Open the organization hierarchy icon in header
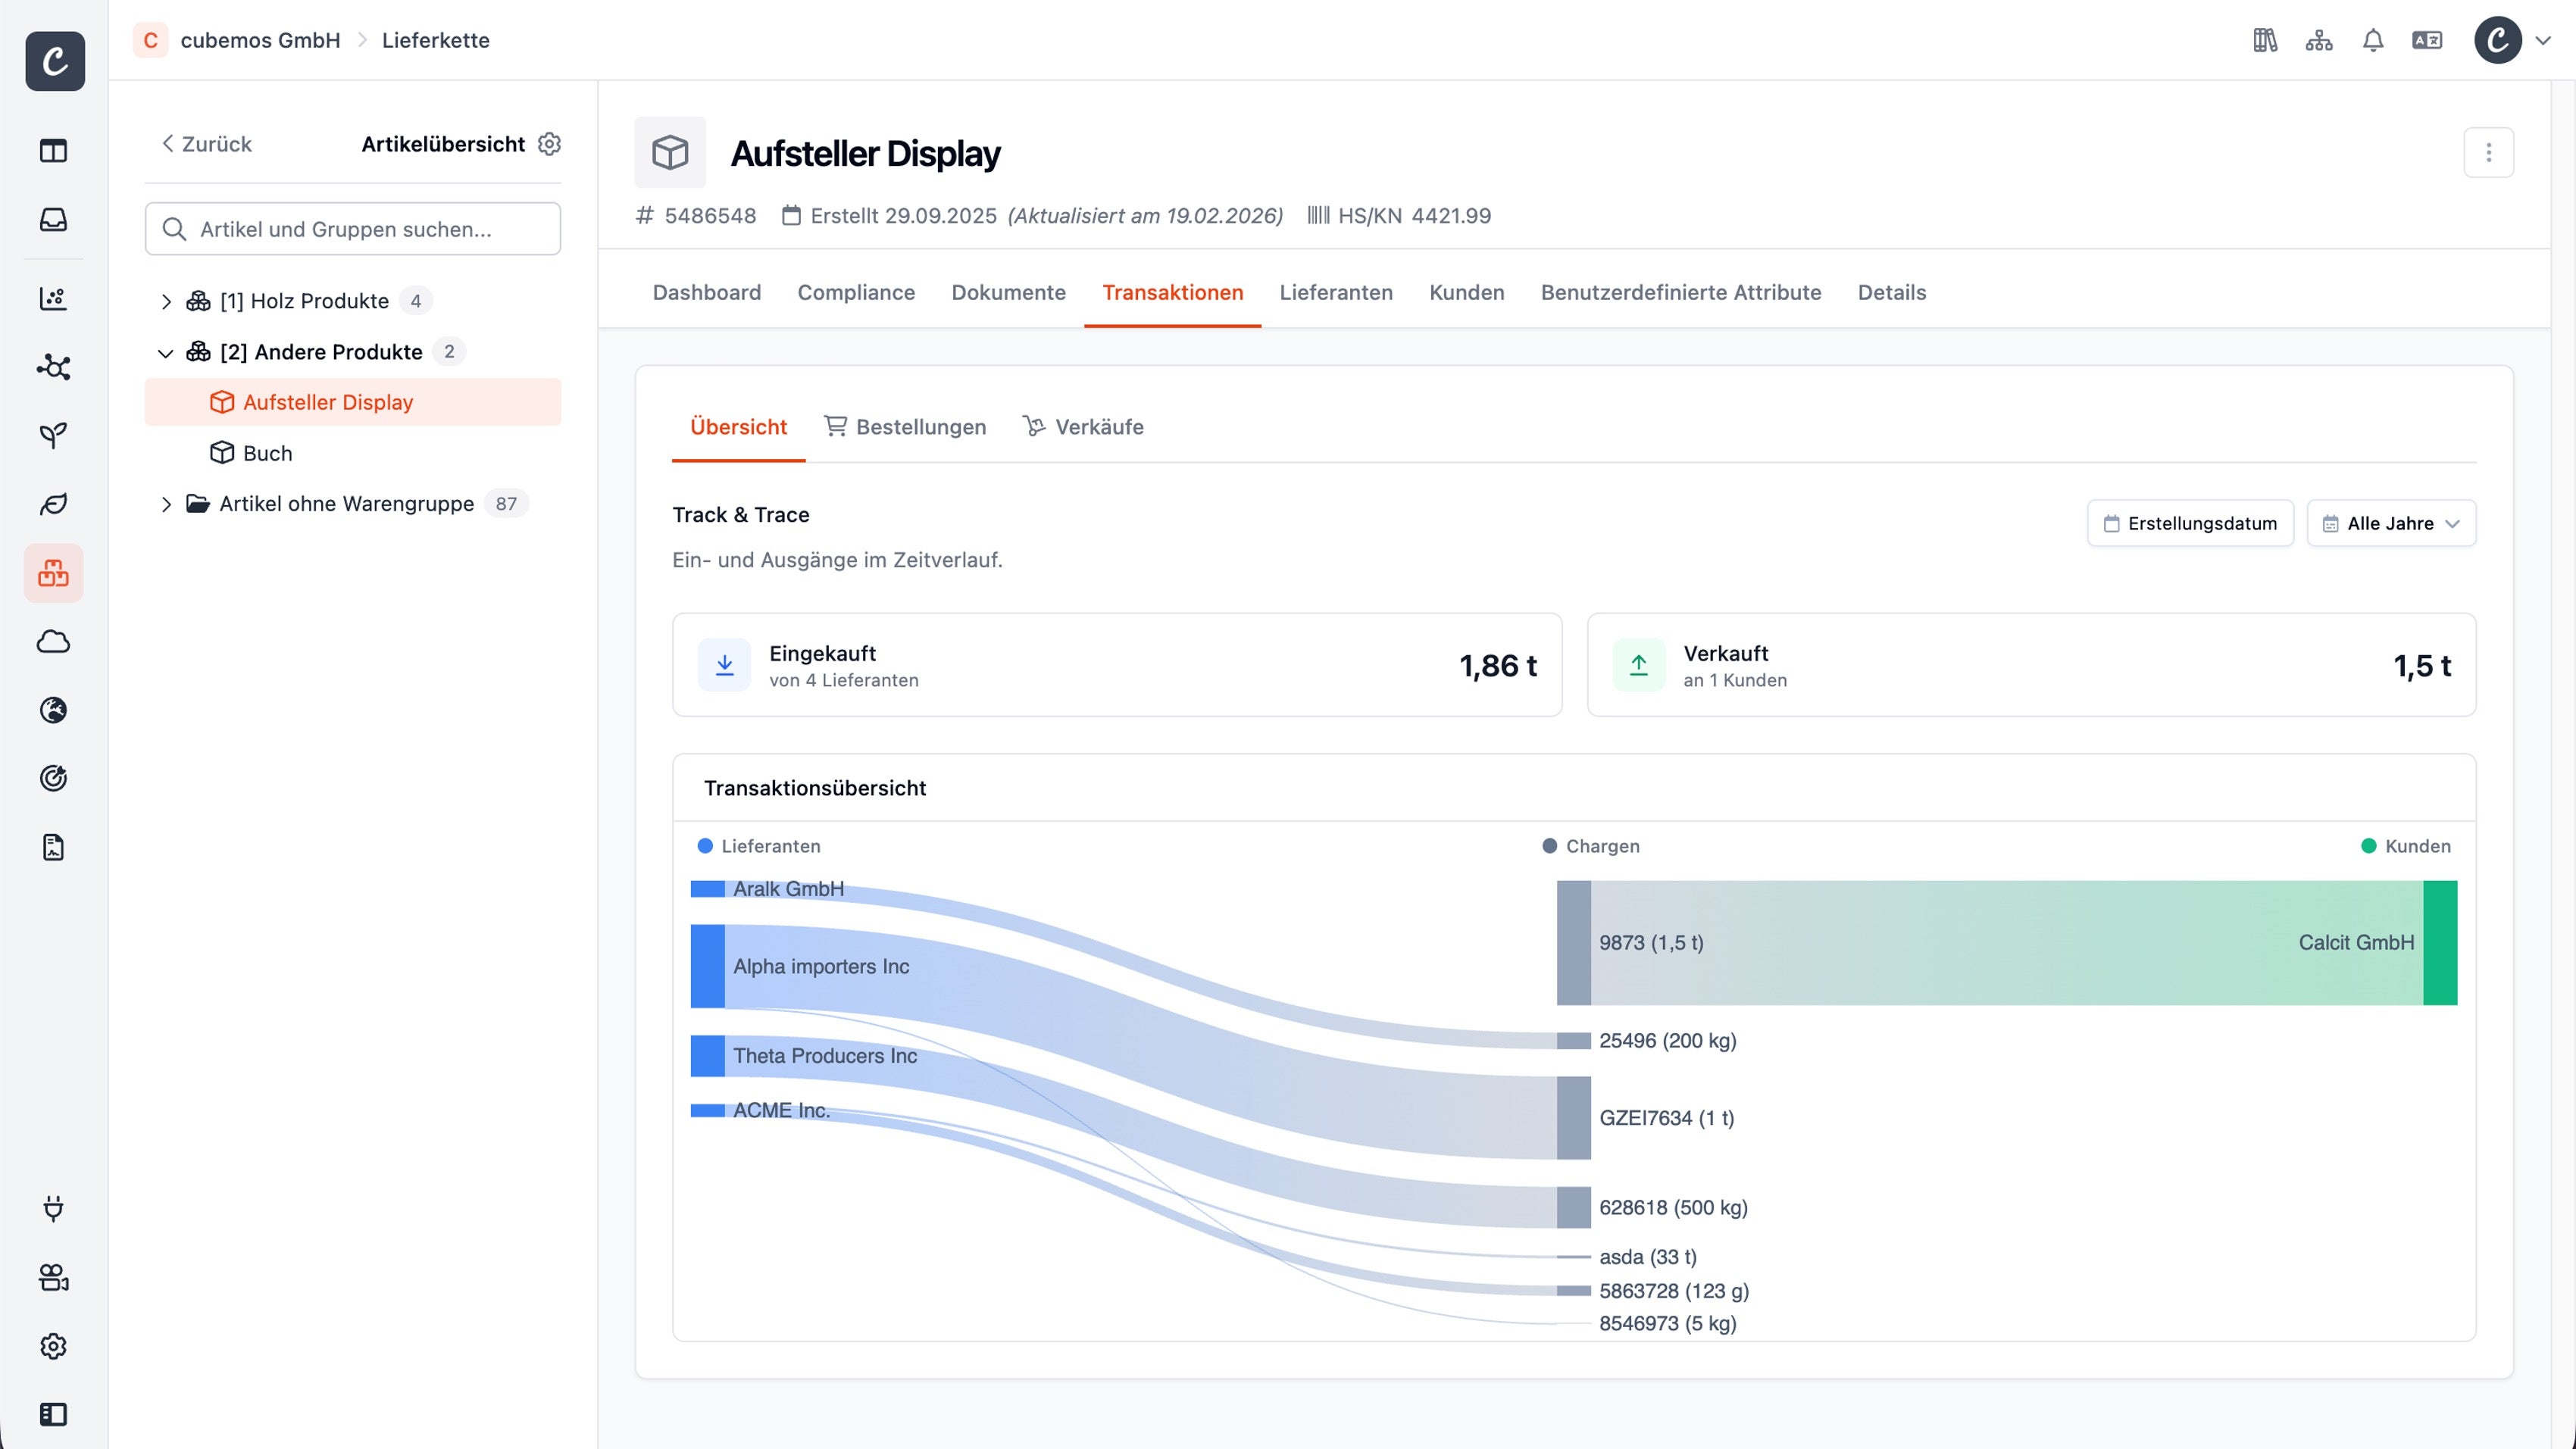This screenshot has width=2576, height=1449. coord(2318,40)
